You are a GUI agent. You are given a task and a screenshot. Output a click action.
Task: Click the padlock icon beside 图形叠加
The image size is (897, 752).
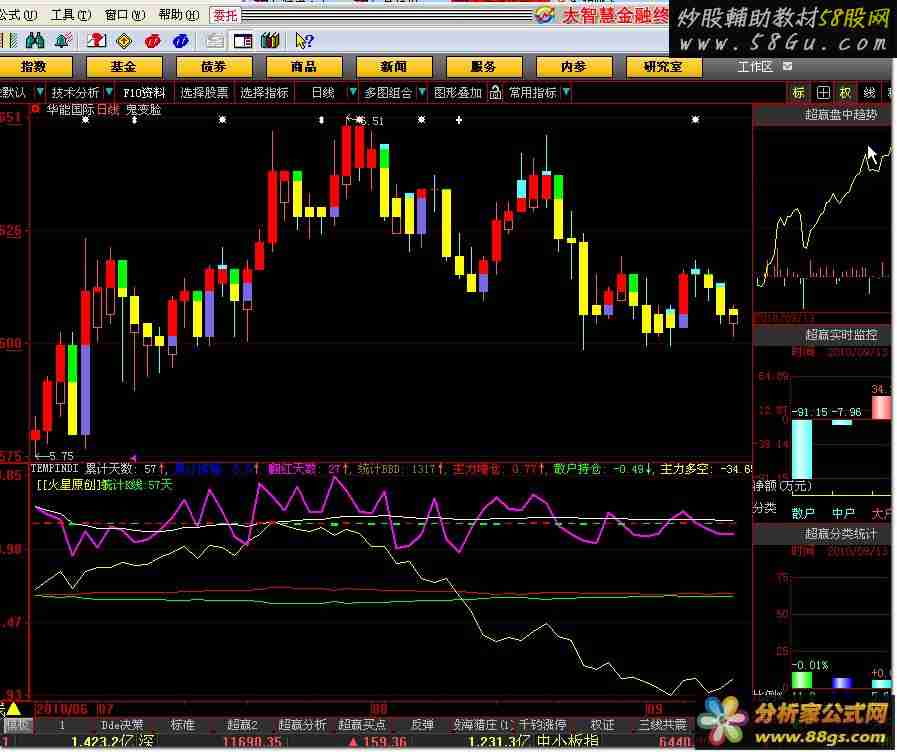[495, 92]
